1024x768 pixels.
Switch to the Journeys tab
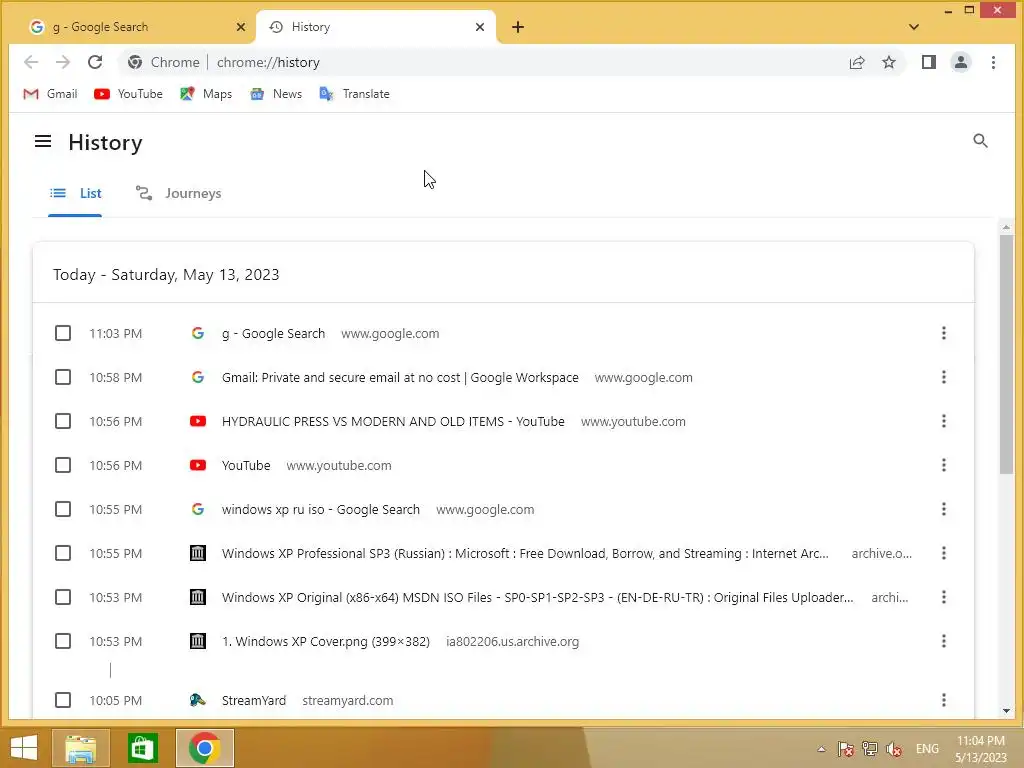click(178, 193)
